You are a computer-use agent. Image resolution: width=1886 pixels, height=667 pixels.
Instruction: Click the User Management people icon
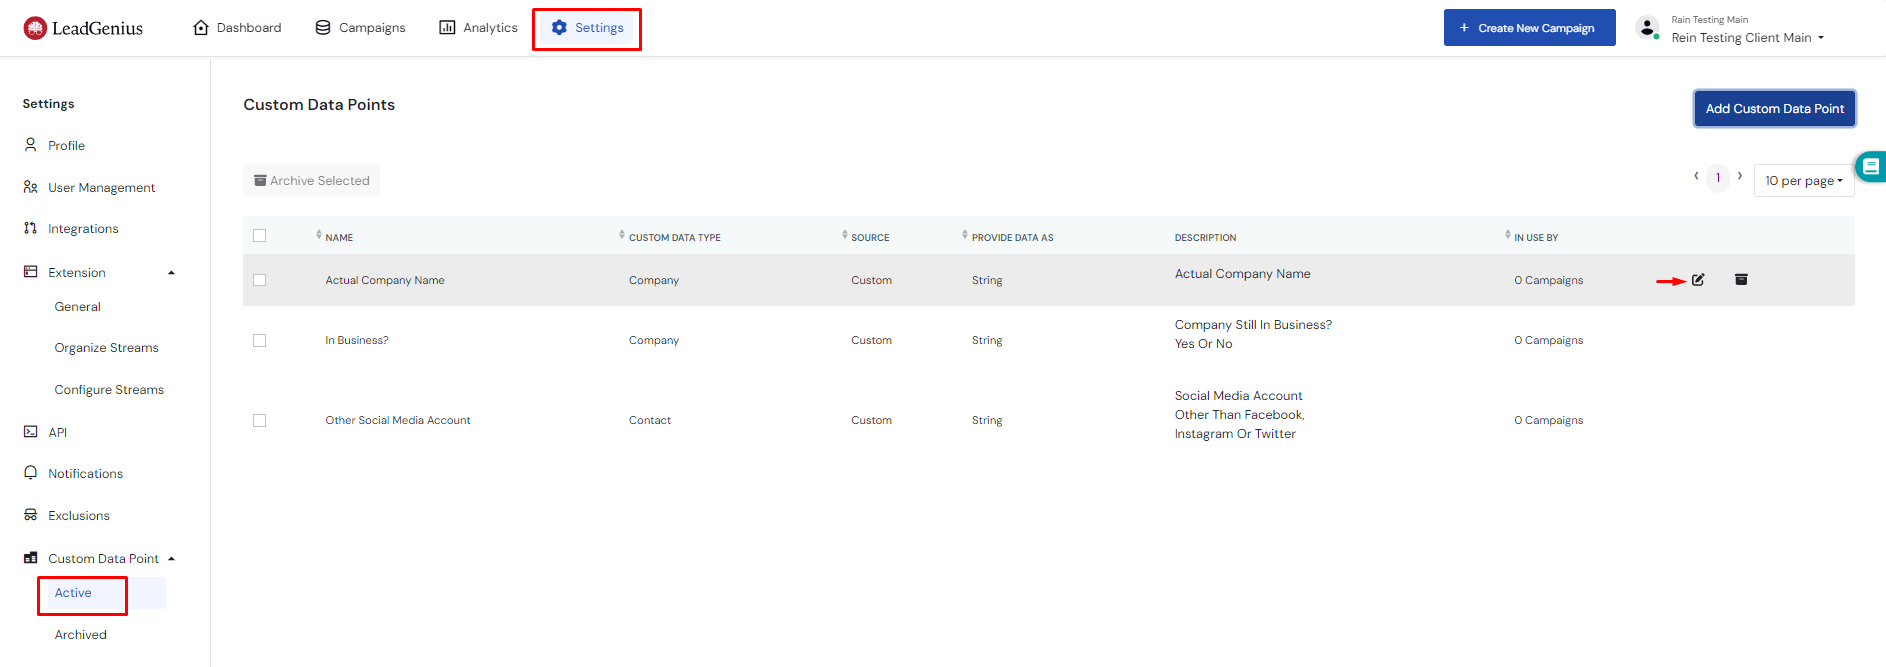[31, 187]
